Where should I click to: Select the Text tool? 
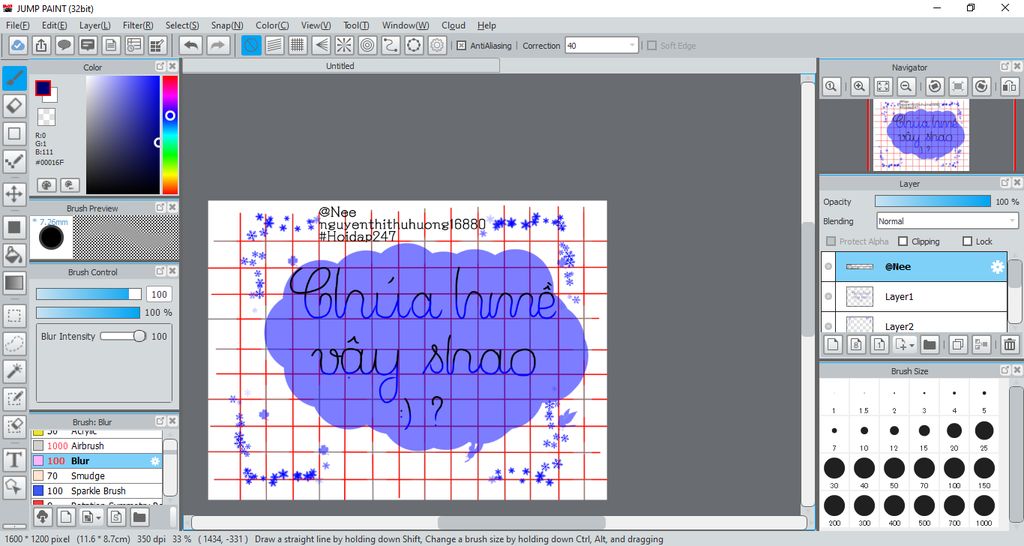tap(14, 460)
